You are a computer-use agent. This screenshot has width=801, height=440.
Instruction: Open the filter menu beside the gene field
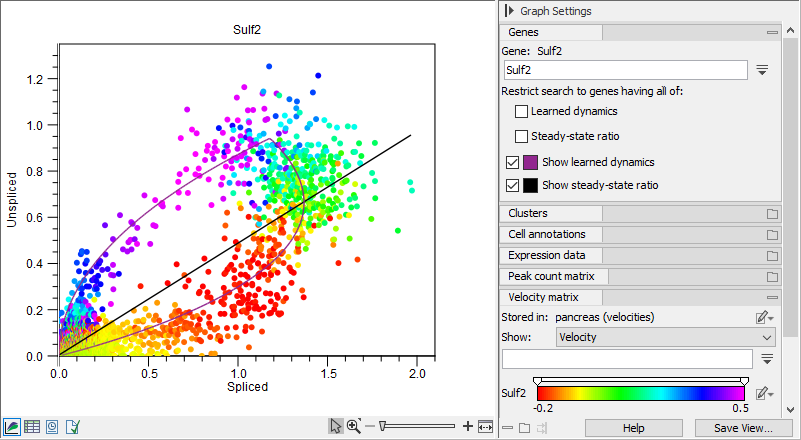pyautogui.click(x=762, y=70)
